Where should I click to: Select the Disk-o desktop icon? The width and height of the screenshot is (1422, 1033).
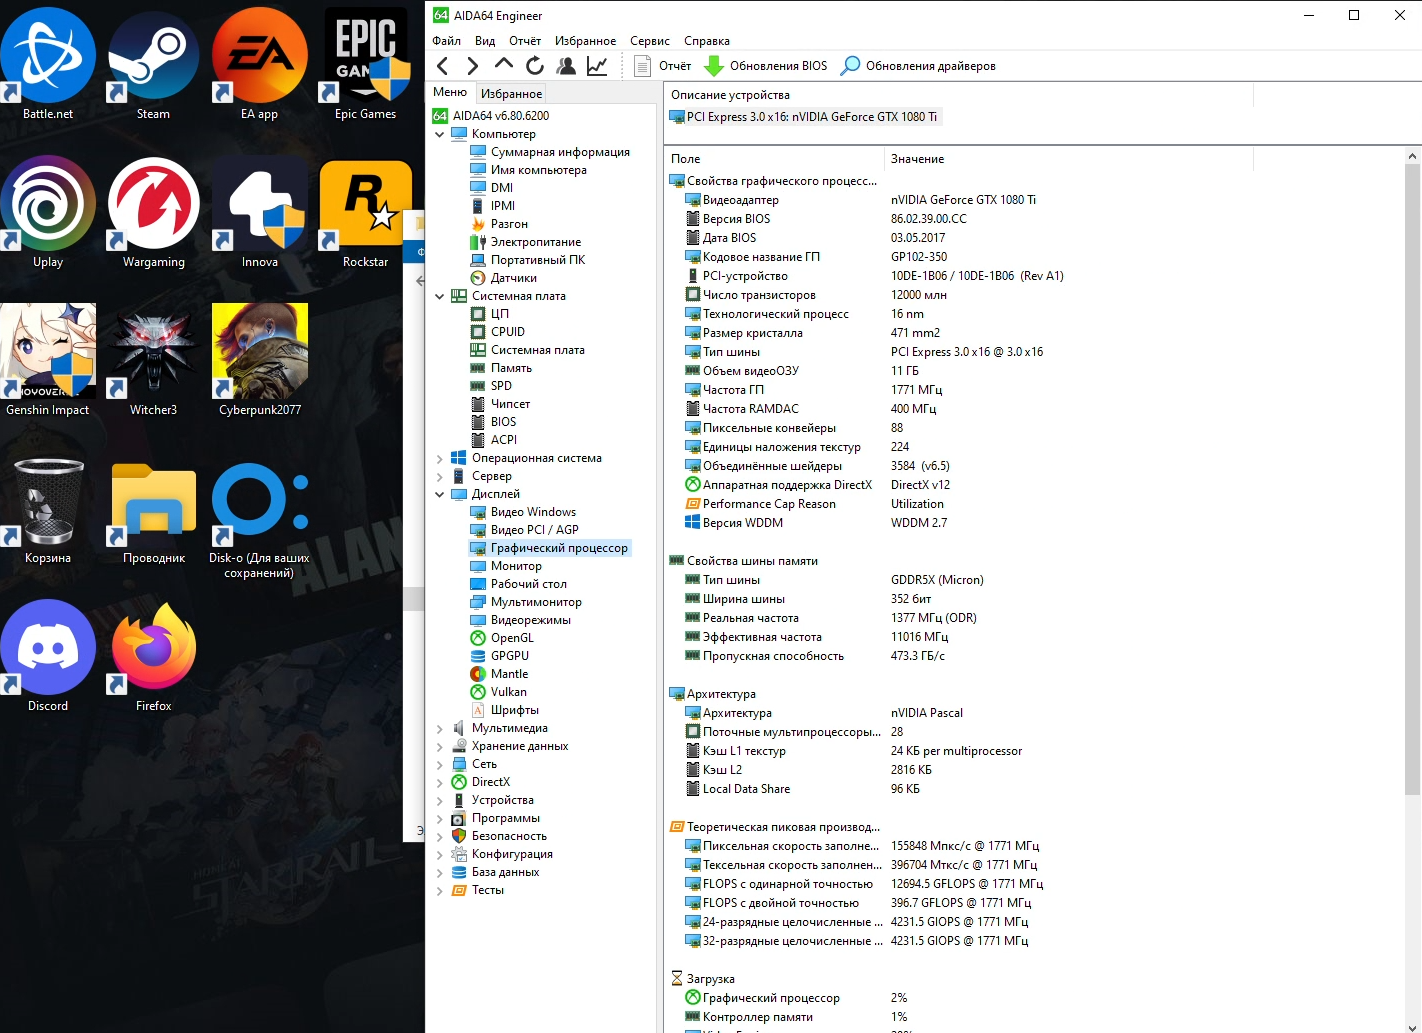pos(259,518)
